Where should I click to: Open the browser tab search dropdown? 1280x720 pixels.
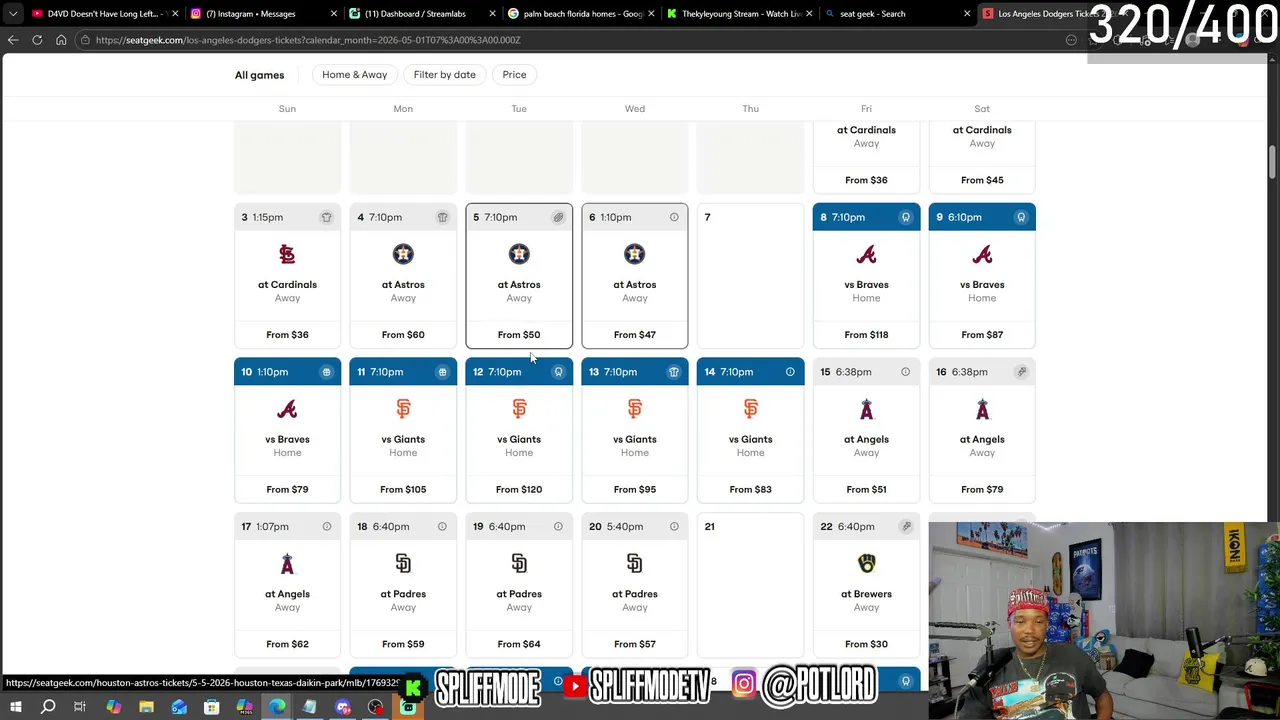(13, 14)
